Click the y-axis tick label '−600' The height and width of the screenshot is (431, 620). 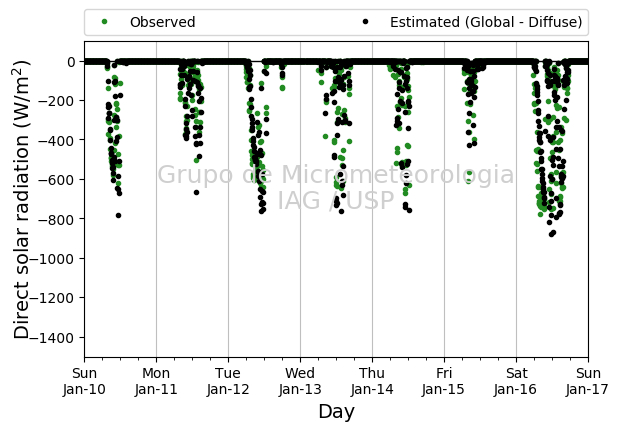(x=56, y=180)
